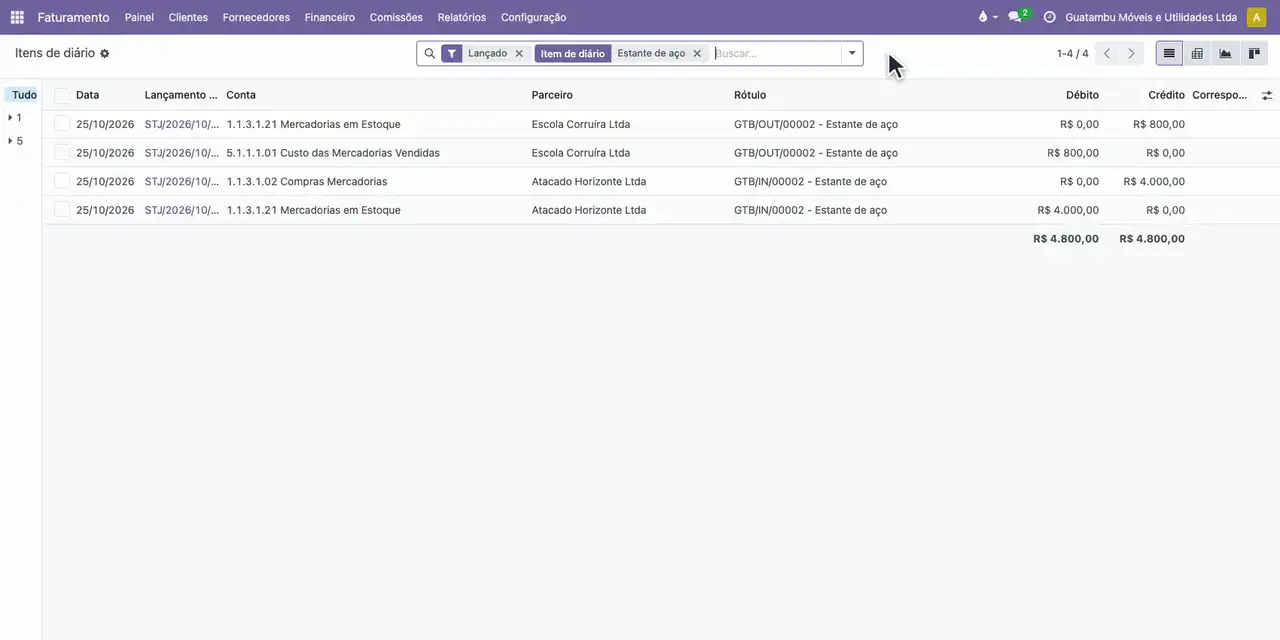Image resolution: width=1280 pixels, height=640 pixels.
Task: Switch to list view
Action: pyautogui.click(x=1169, y=54)
